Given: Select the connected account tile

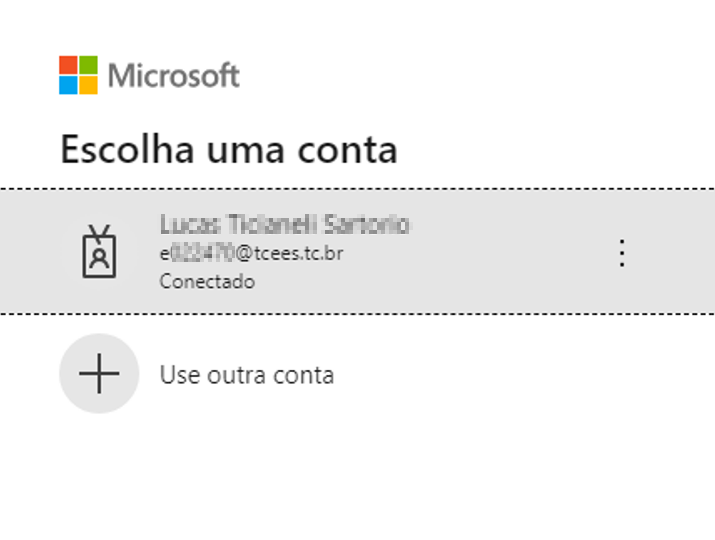Looking at the screenshot, I should (x=358, y=251).
